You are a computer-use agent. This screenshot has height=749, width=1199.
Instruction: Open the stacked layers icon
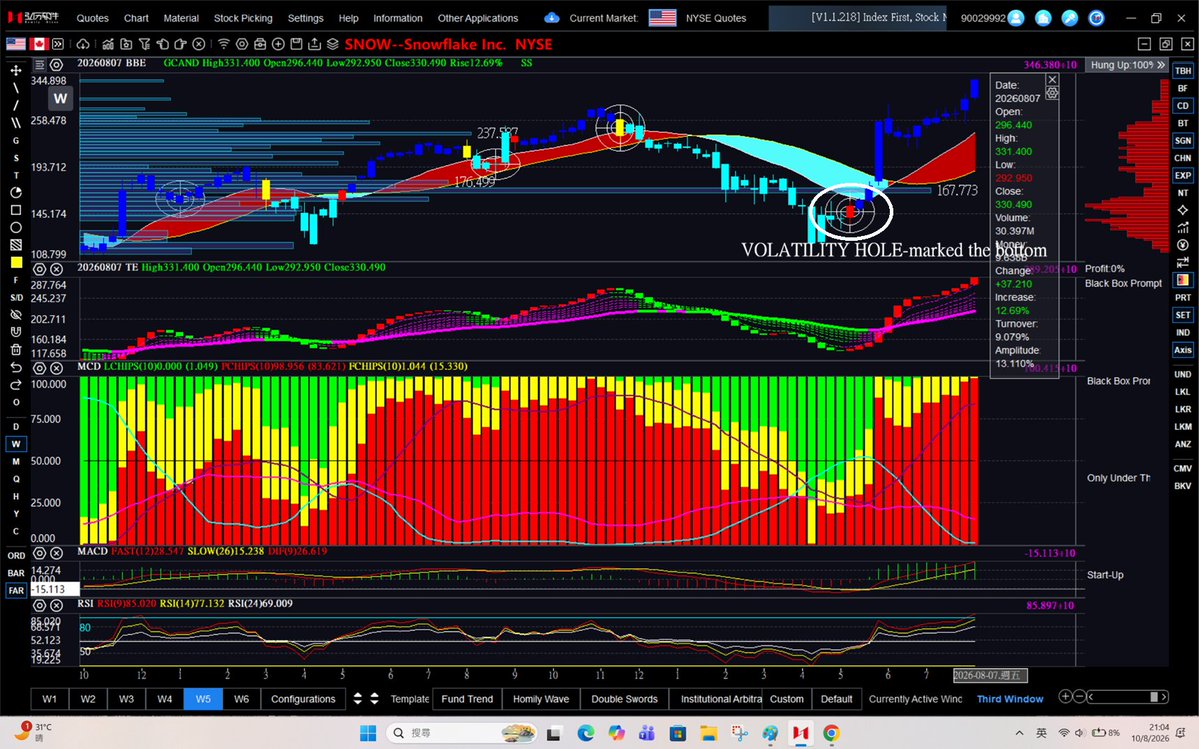333,44
